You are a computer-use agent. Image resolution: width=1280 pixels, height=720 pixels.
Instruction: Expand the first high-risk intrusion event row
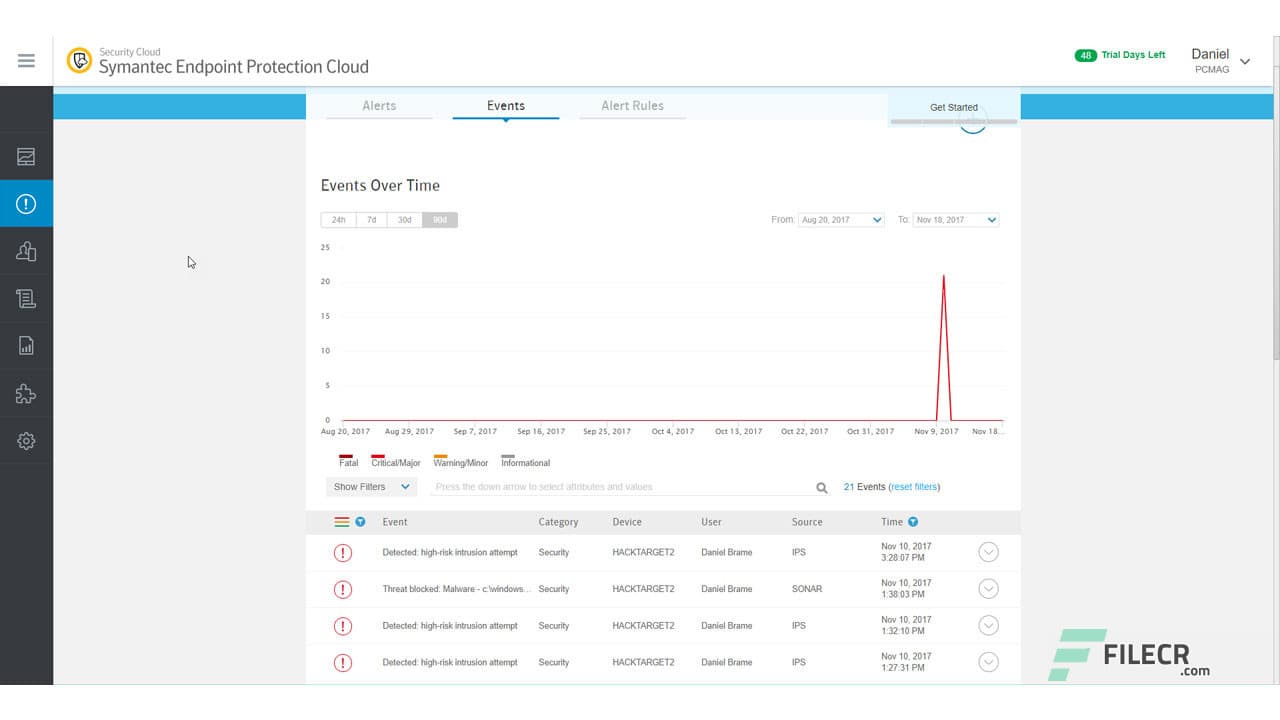click(x=988, y=551)
